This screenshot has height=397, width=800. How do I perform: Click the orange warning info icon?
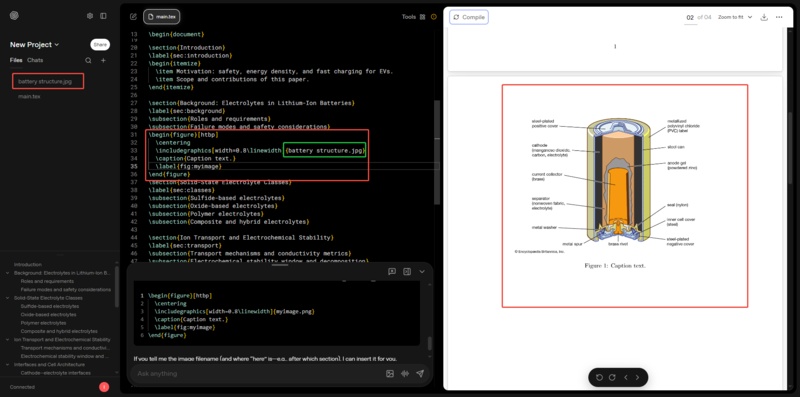point(434,17)
